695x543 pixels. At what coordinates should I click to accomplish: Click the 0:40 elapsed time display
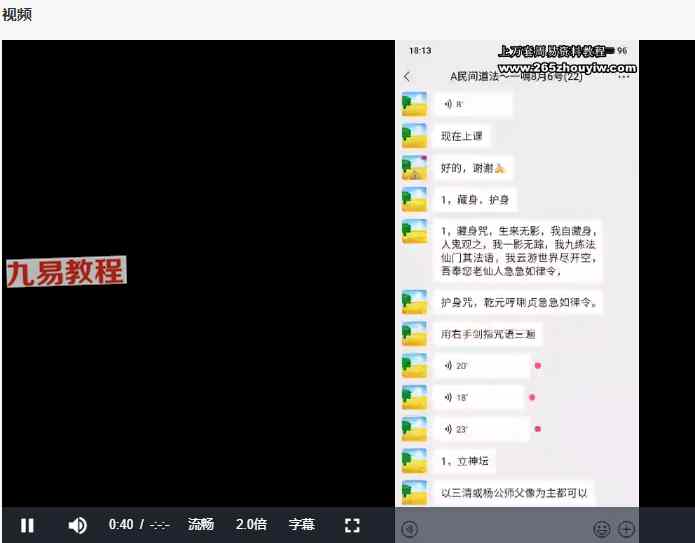pyautogui.click(x=121, y=525)
